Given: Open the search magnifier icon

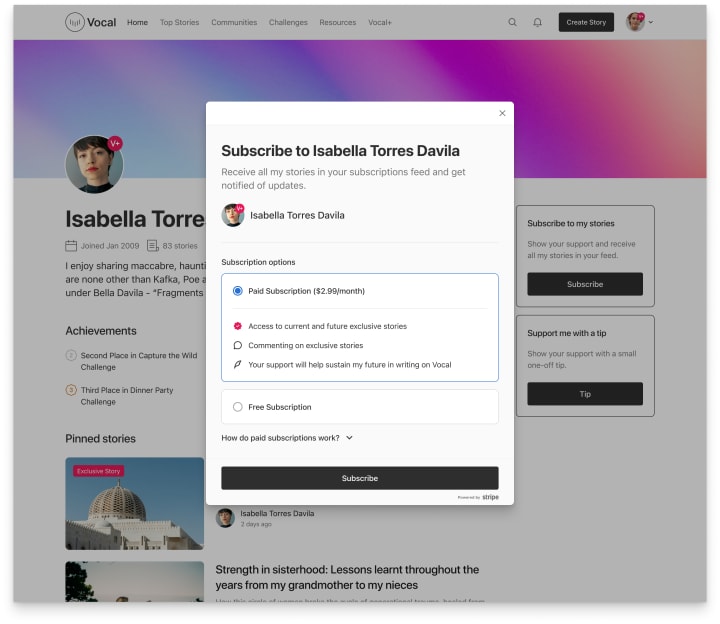Looking at the screenshot, I should [512, 22].
